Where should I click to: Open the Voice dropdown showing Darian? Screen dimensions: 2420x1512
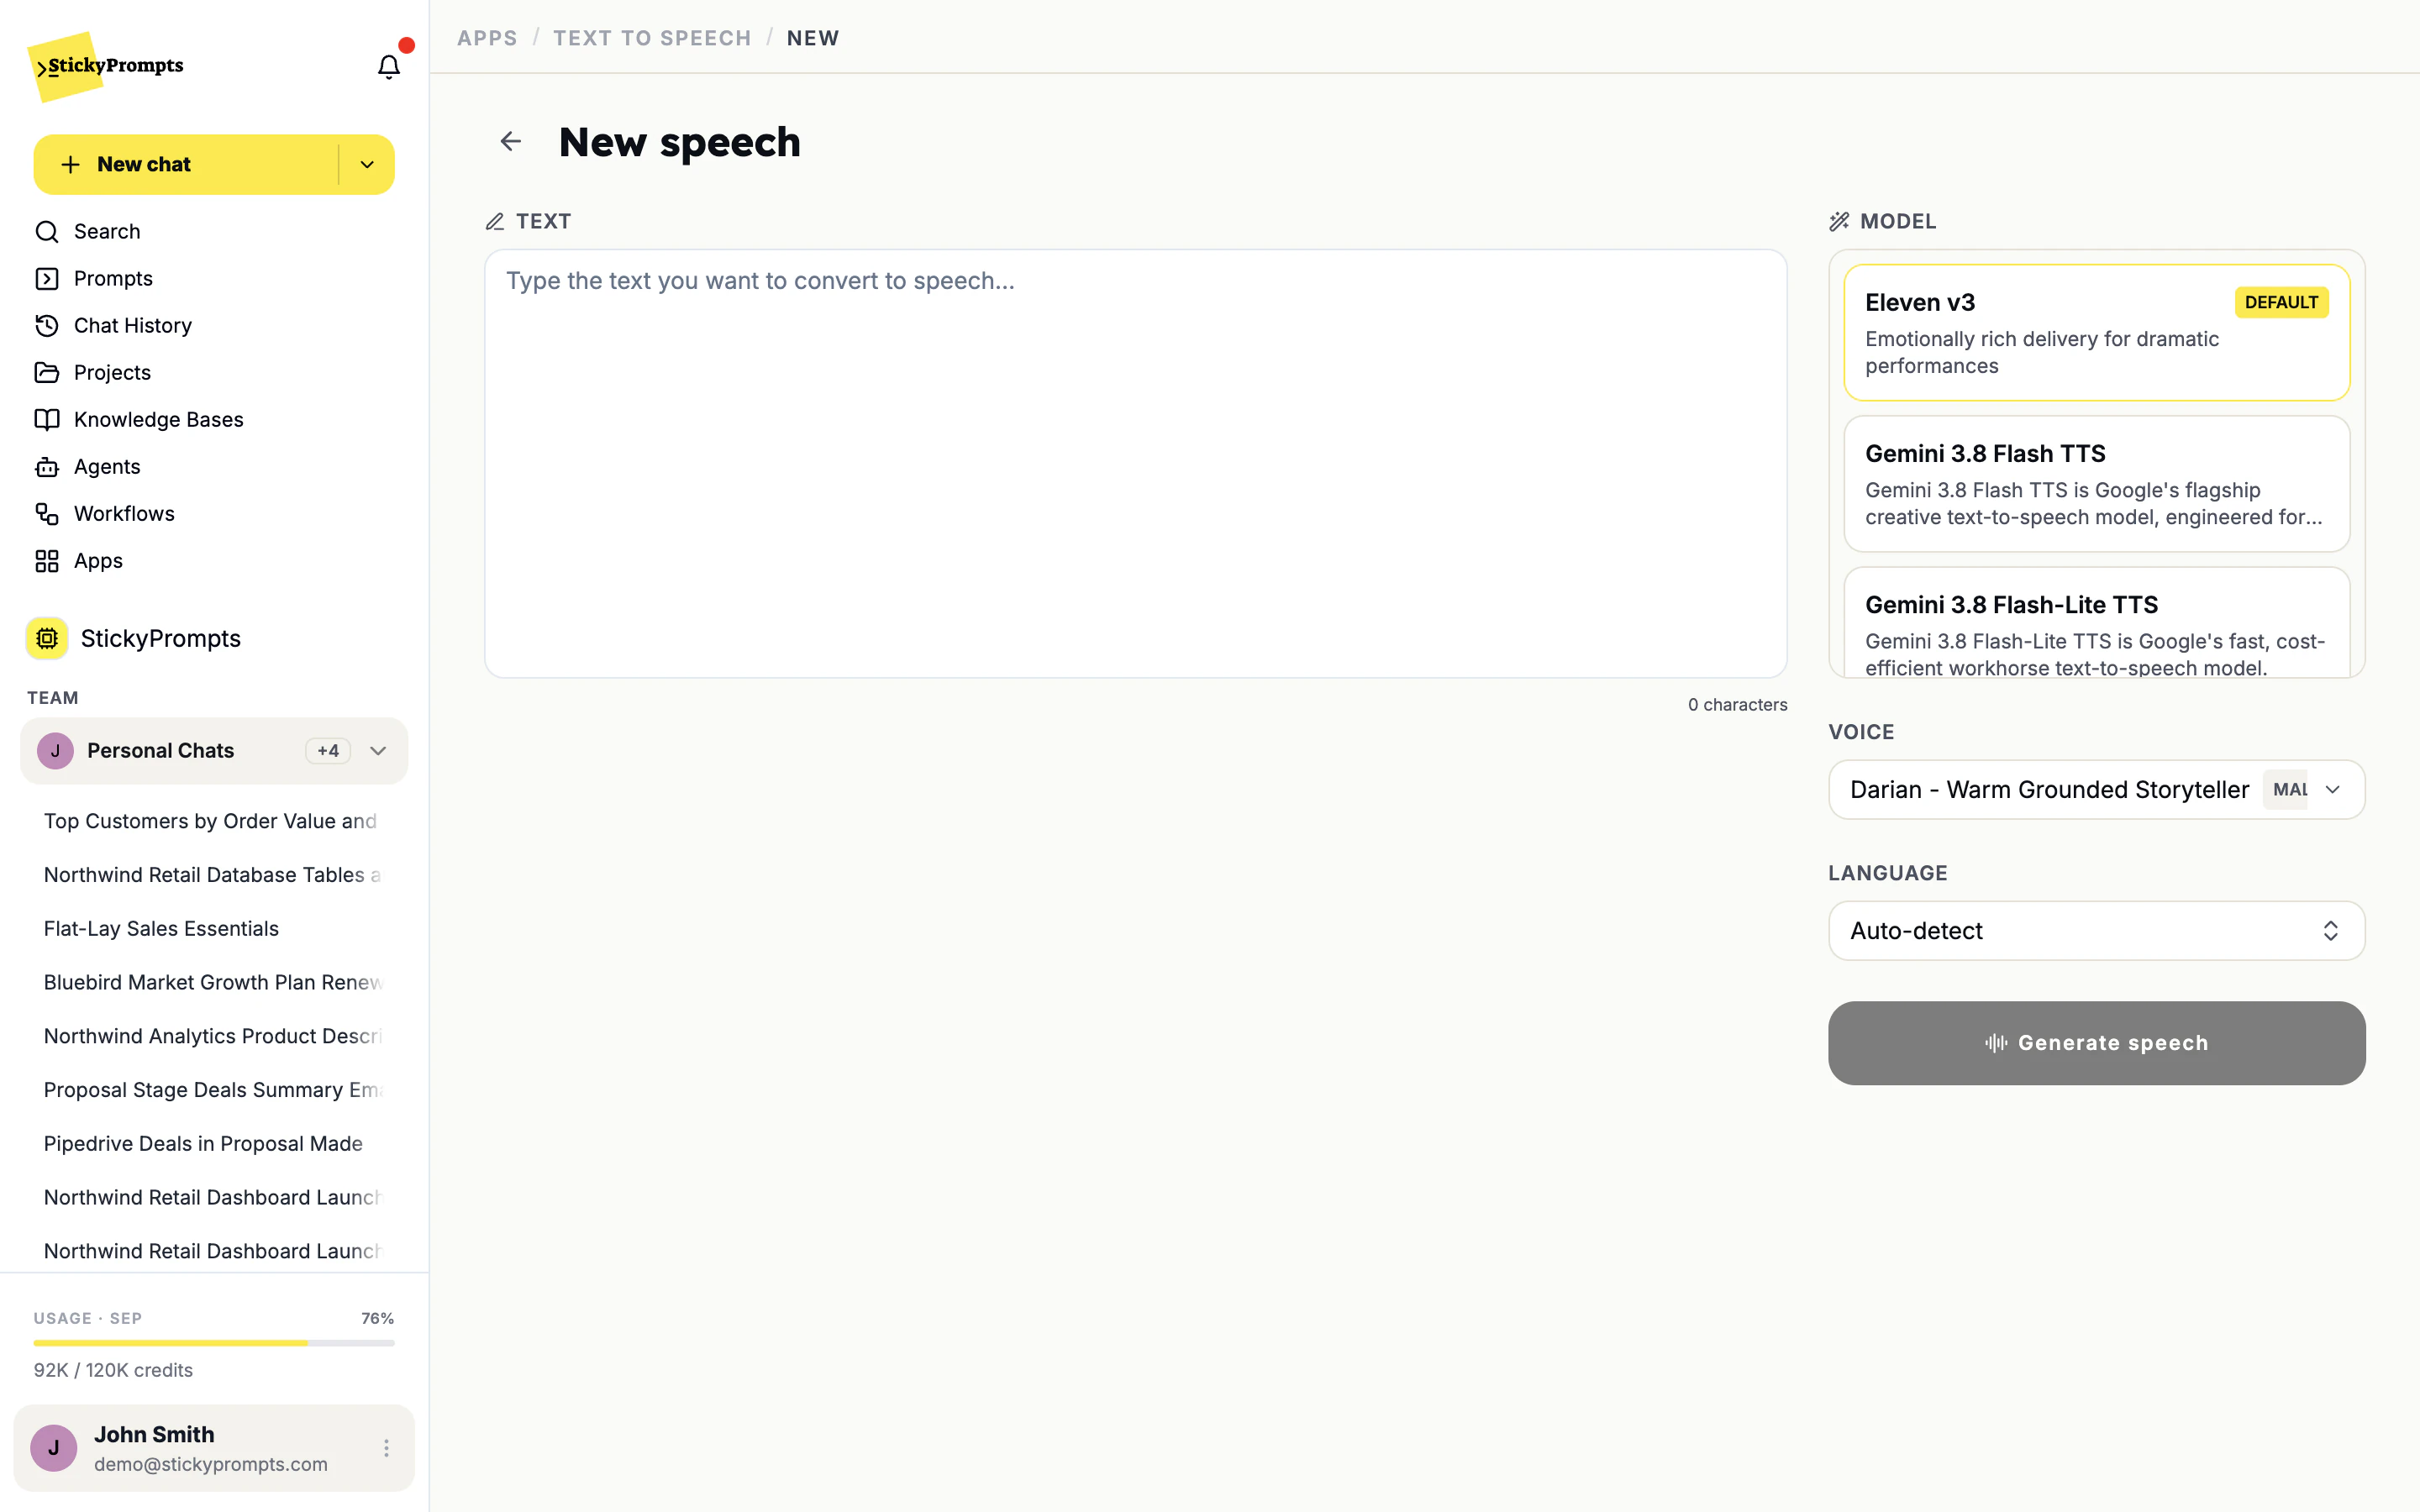click(2096, 790)
